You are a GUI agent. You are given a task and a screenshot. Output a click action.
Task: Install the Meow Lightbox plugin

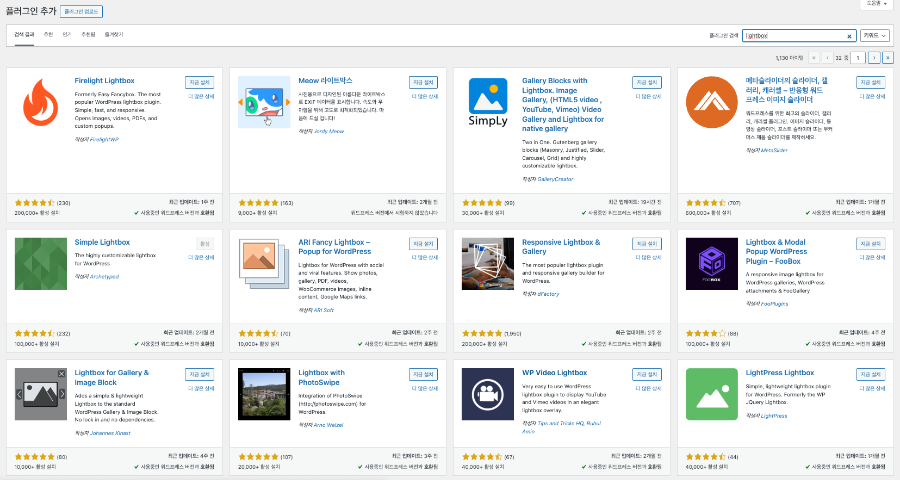coord(424,83)
